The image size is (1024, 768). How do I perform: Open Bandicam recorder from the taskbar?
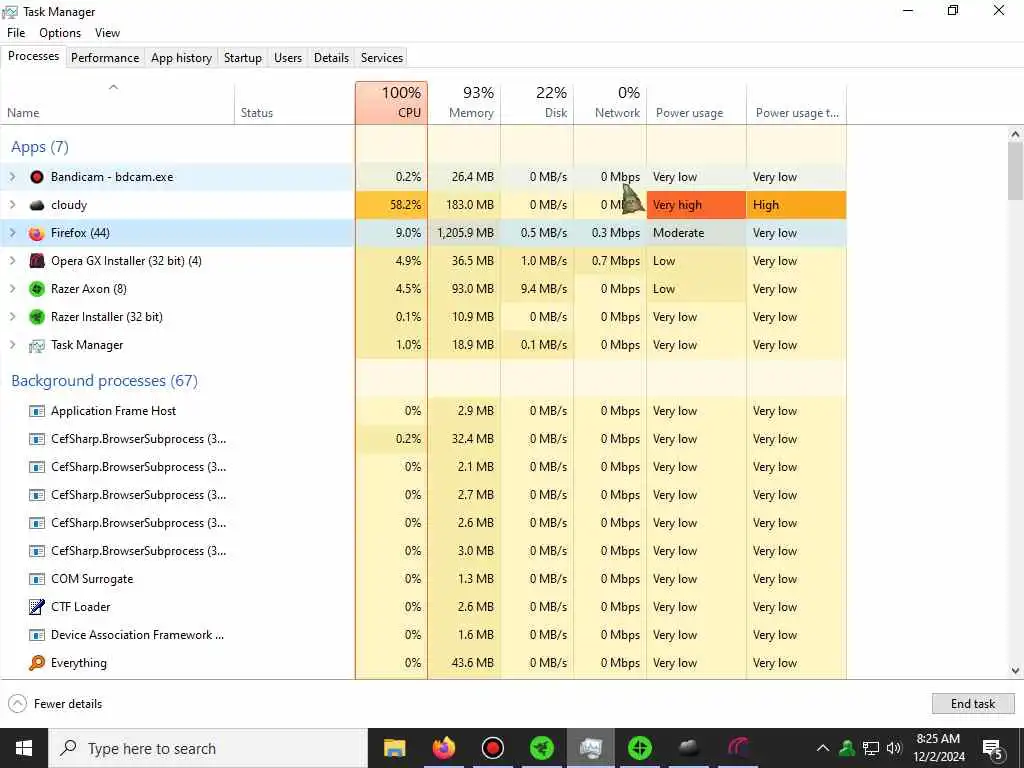tap(492, 748)
